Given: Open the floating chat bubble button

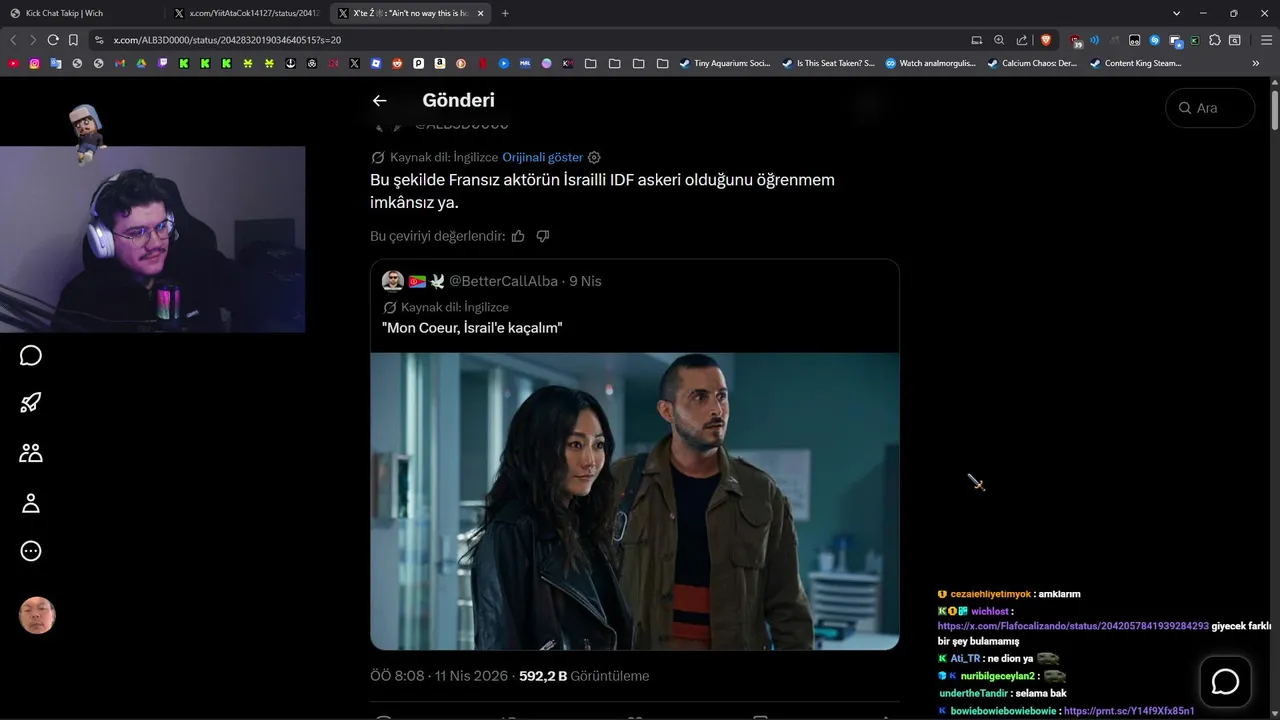Looking at the screenshot, I should (1225, 682).
